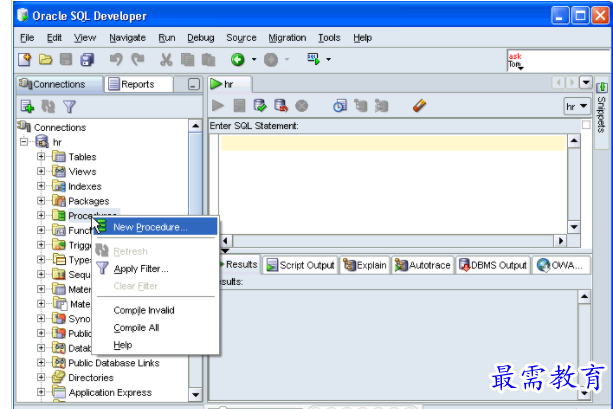This screenshot has width=613, height=409.
Task: Click SQL editor horizontal scroll right arrow
Action: [x=561, y=240]
